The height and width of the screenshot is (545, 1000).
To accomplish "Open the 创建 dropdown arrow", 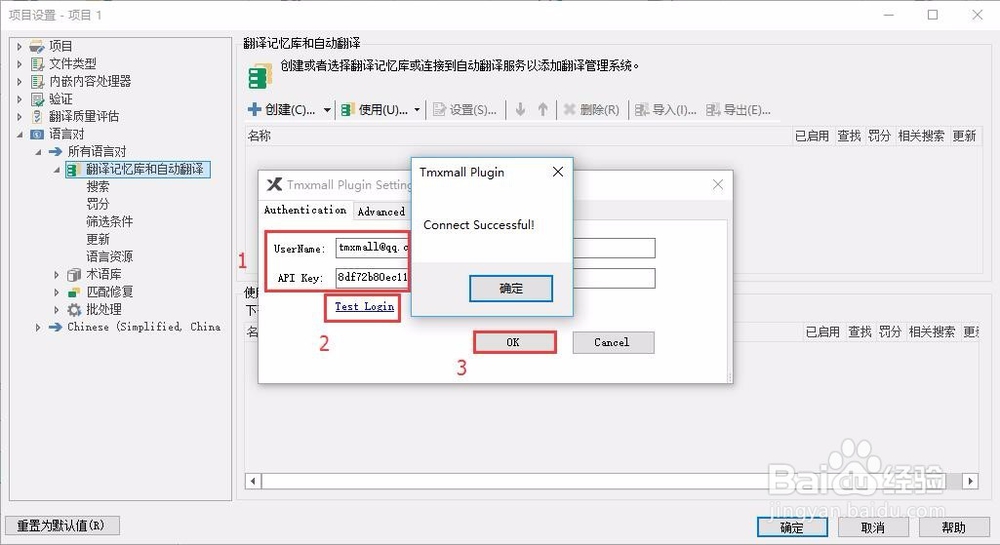I will pyautogui.click(x=327, y=110).
